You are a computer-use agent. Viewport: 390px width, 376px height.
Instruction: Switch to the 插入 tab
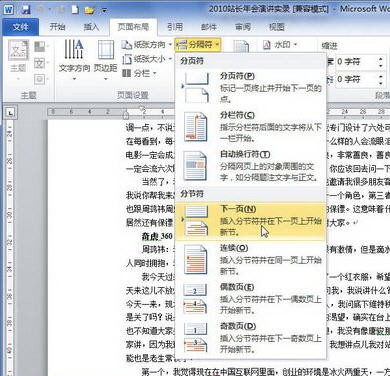[91, 27]
